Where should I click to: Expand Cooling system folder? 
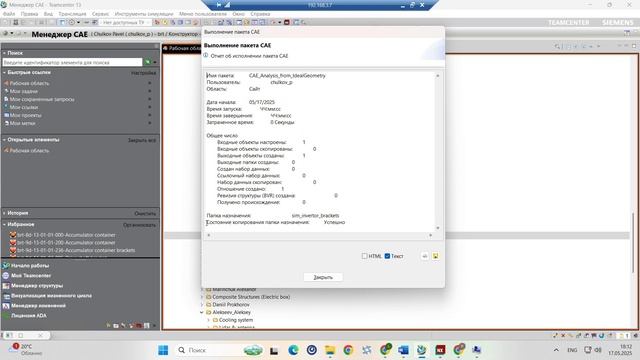pyautogui.click(x=208, y=320)
